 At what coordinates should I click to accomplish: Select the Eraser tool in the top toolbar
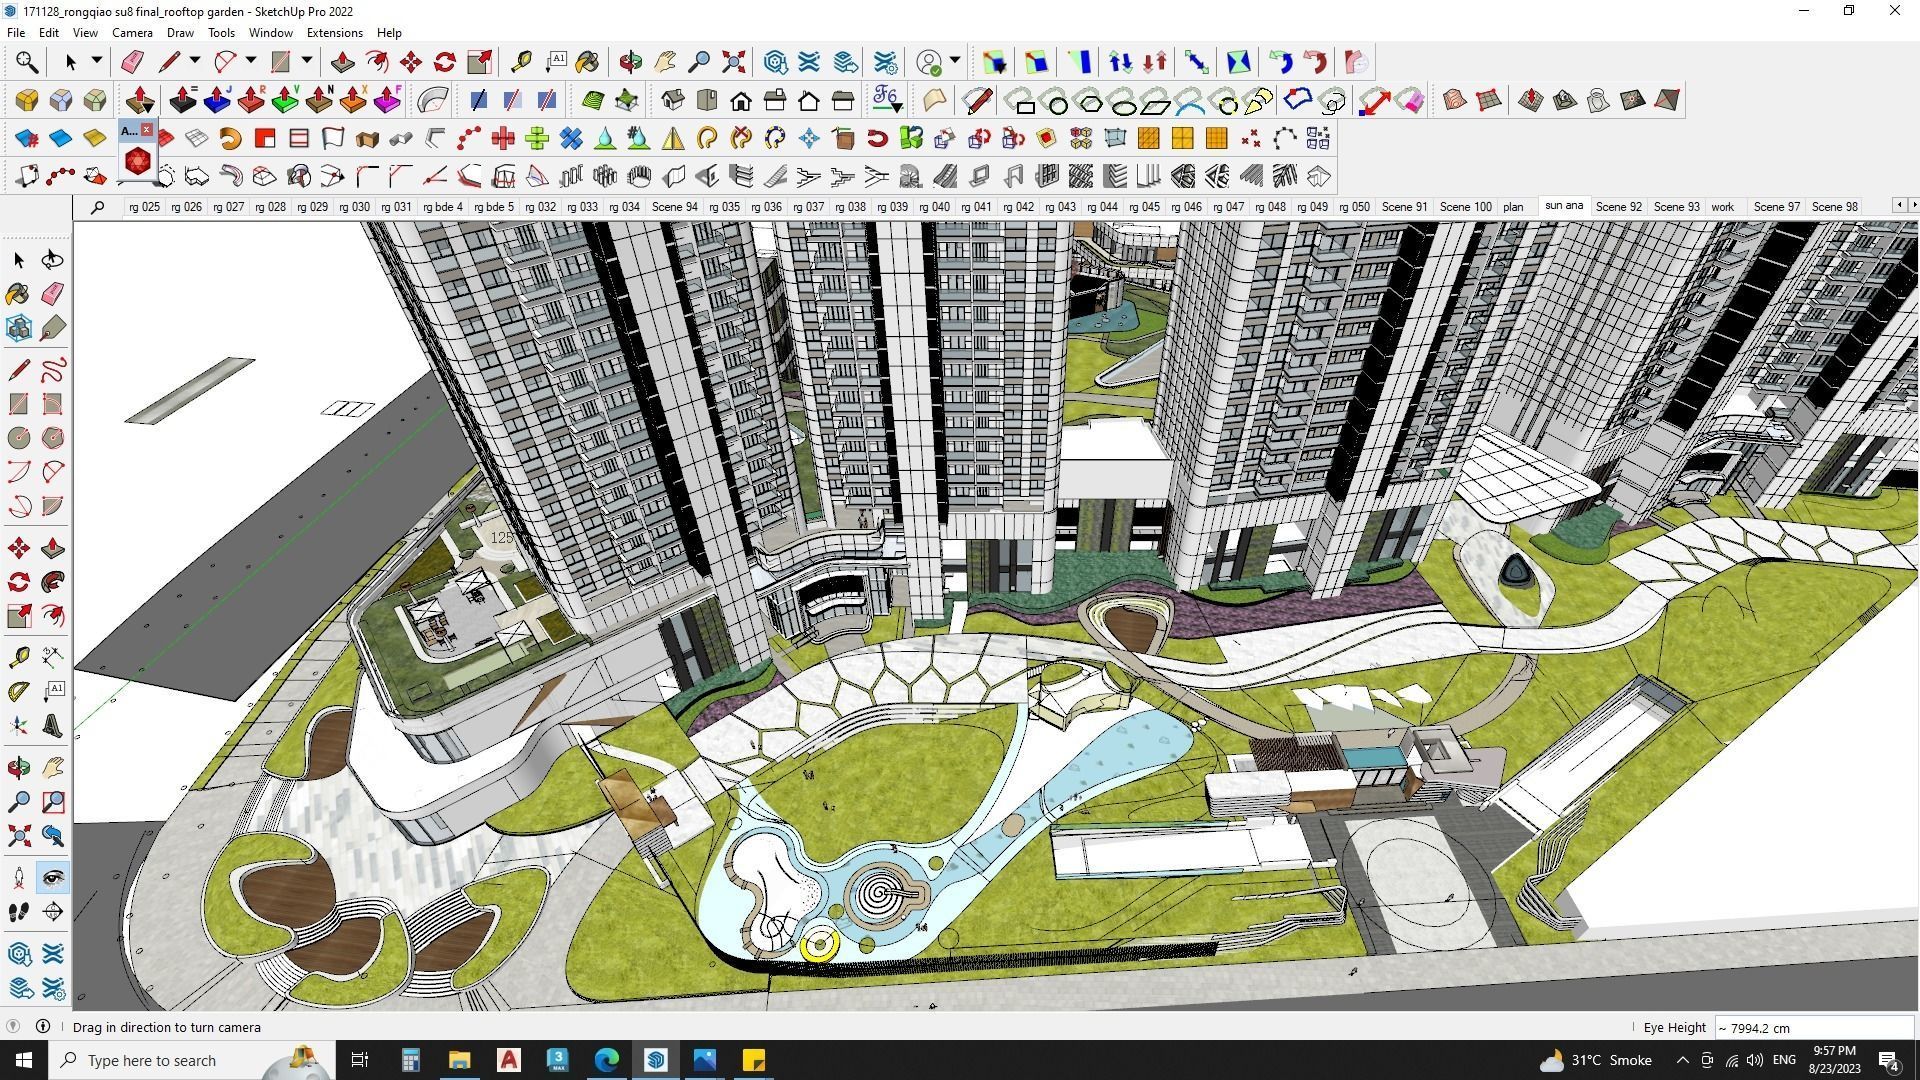[x=132, y=62]
